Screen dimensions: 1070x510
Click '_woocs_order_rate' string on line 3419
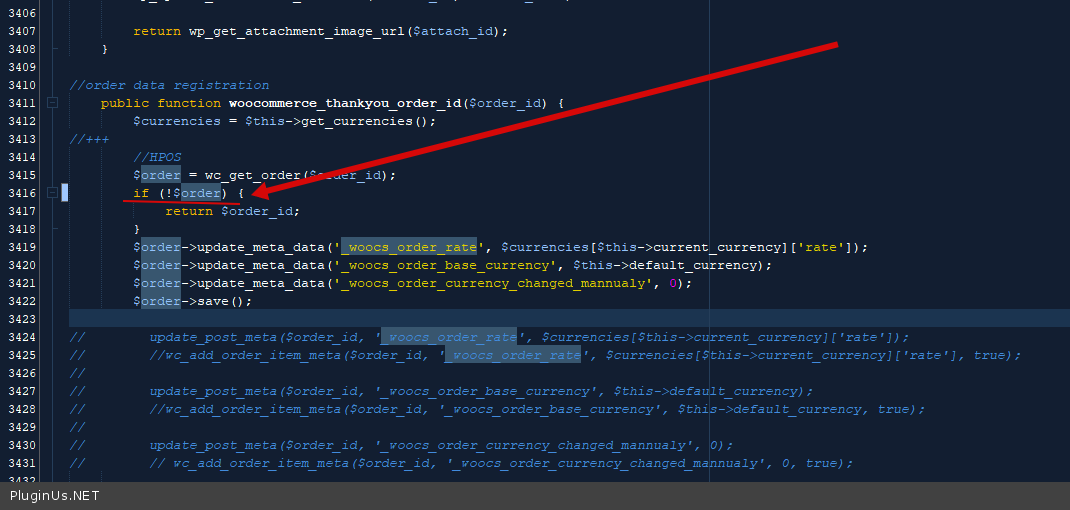(x=412, y=247)
